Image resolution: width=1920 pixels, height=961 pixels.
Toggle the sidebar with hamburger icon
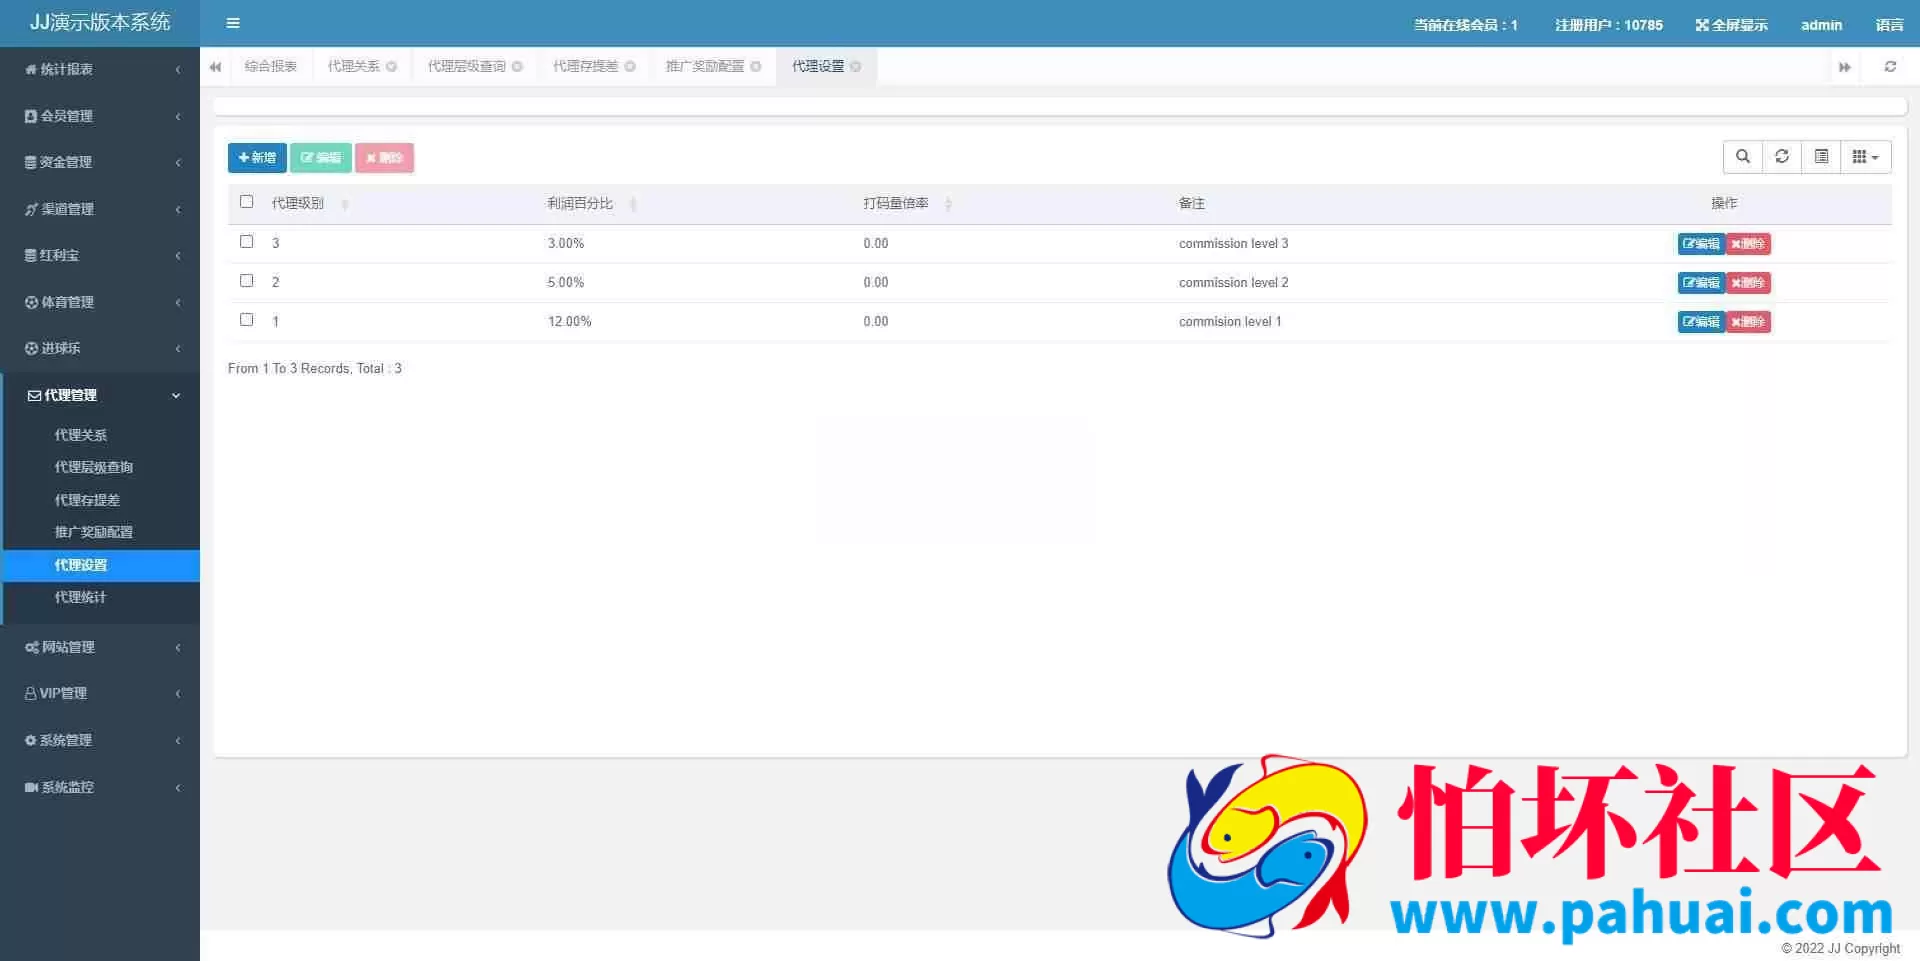[233, 23]
